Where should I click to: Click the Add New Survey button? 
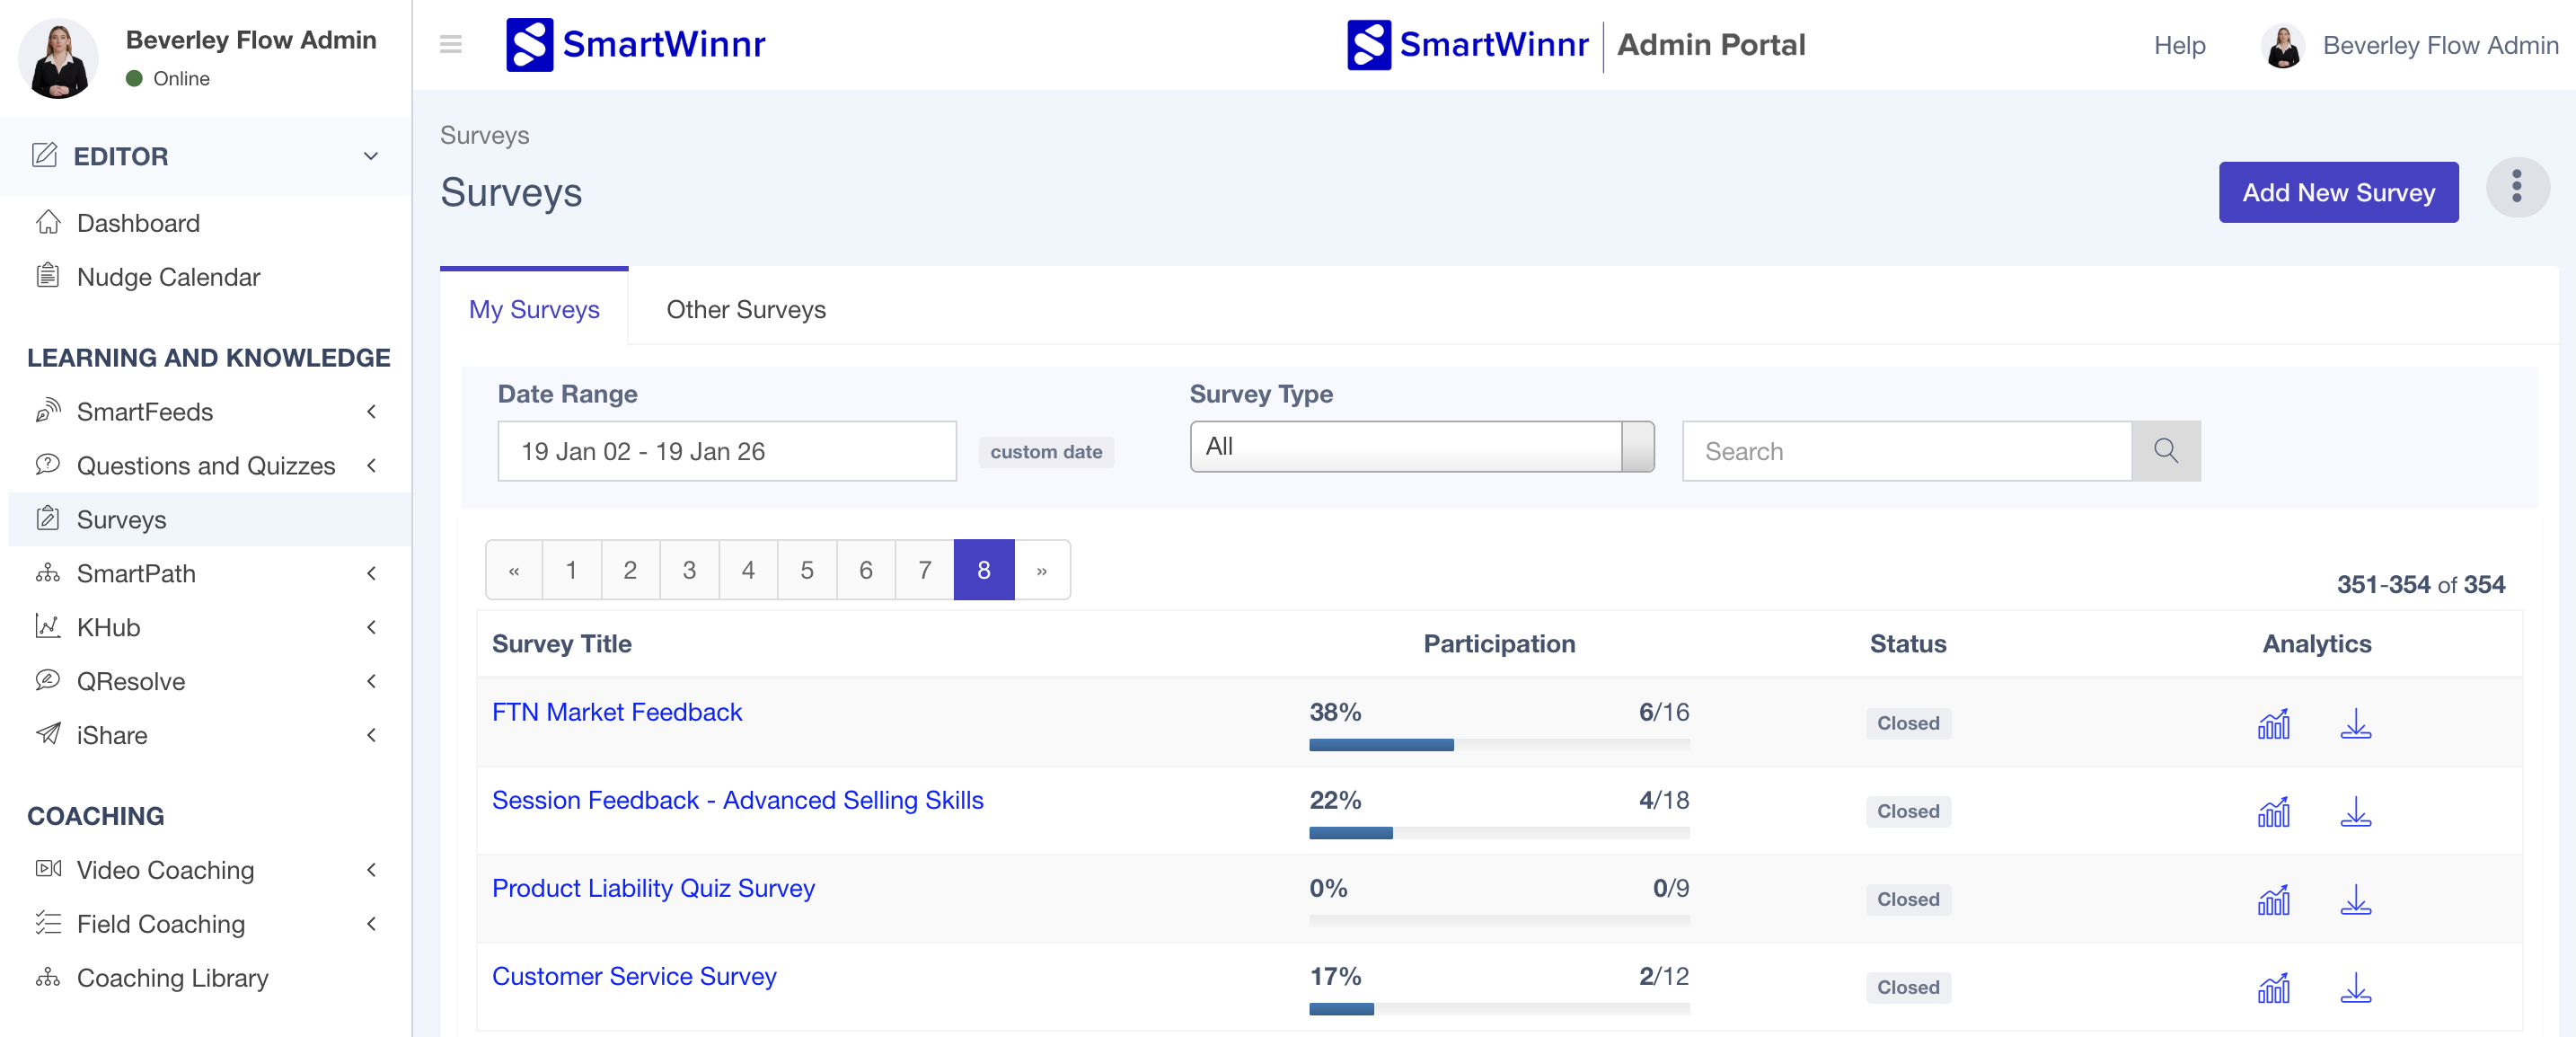click(x=2337, y=192)
